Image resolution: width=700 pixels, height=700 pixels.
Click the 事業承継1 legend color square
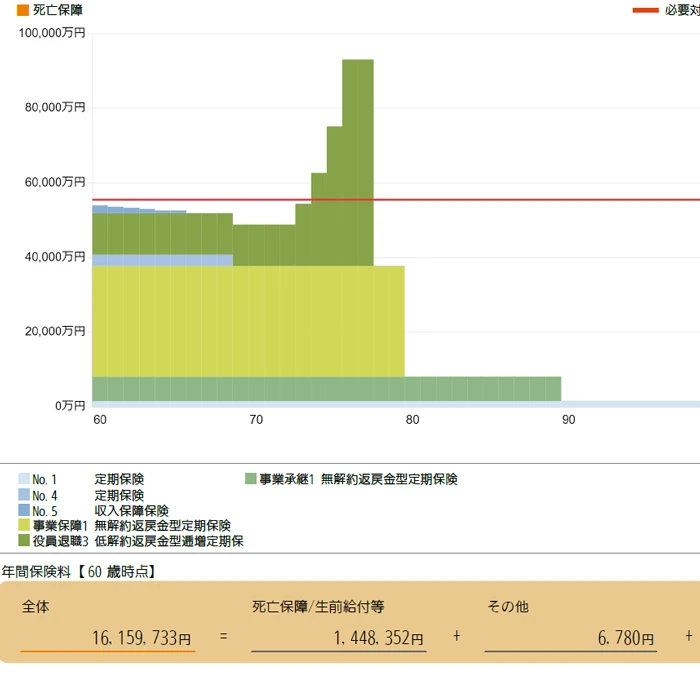pos(251,480)
